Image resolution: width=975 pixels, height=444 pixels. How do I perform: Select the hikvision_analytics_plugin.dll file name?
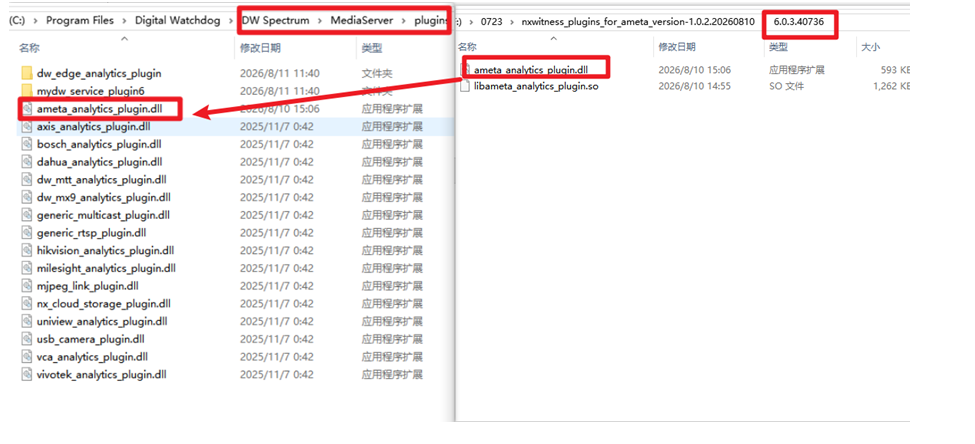click(105, 251)
